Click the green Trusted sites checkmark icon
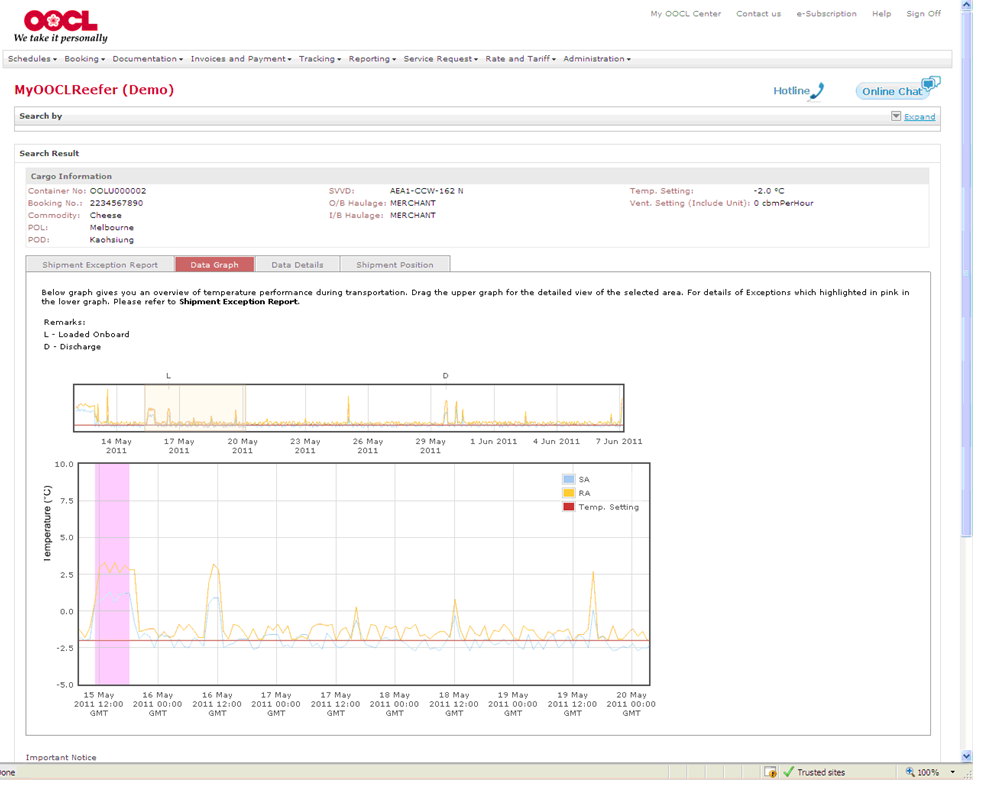The width and height of the screenshot is (981, 787). coord(788,772)
